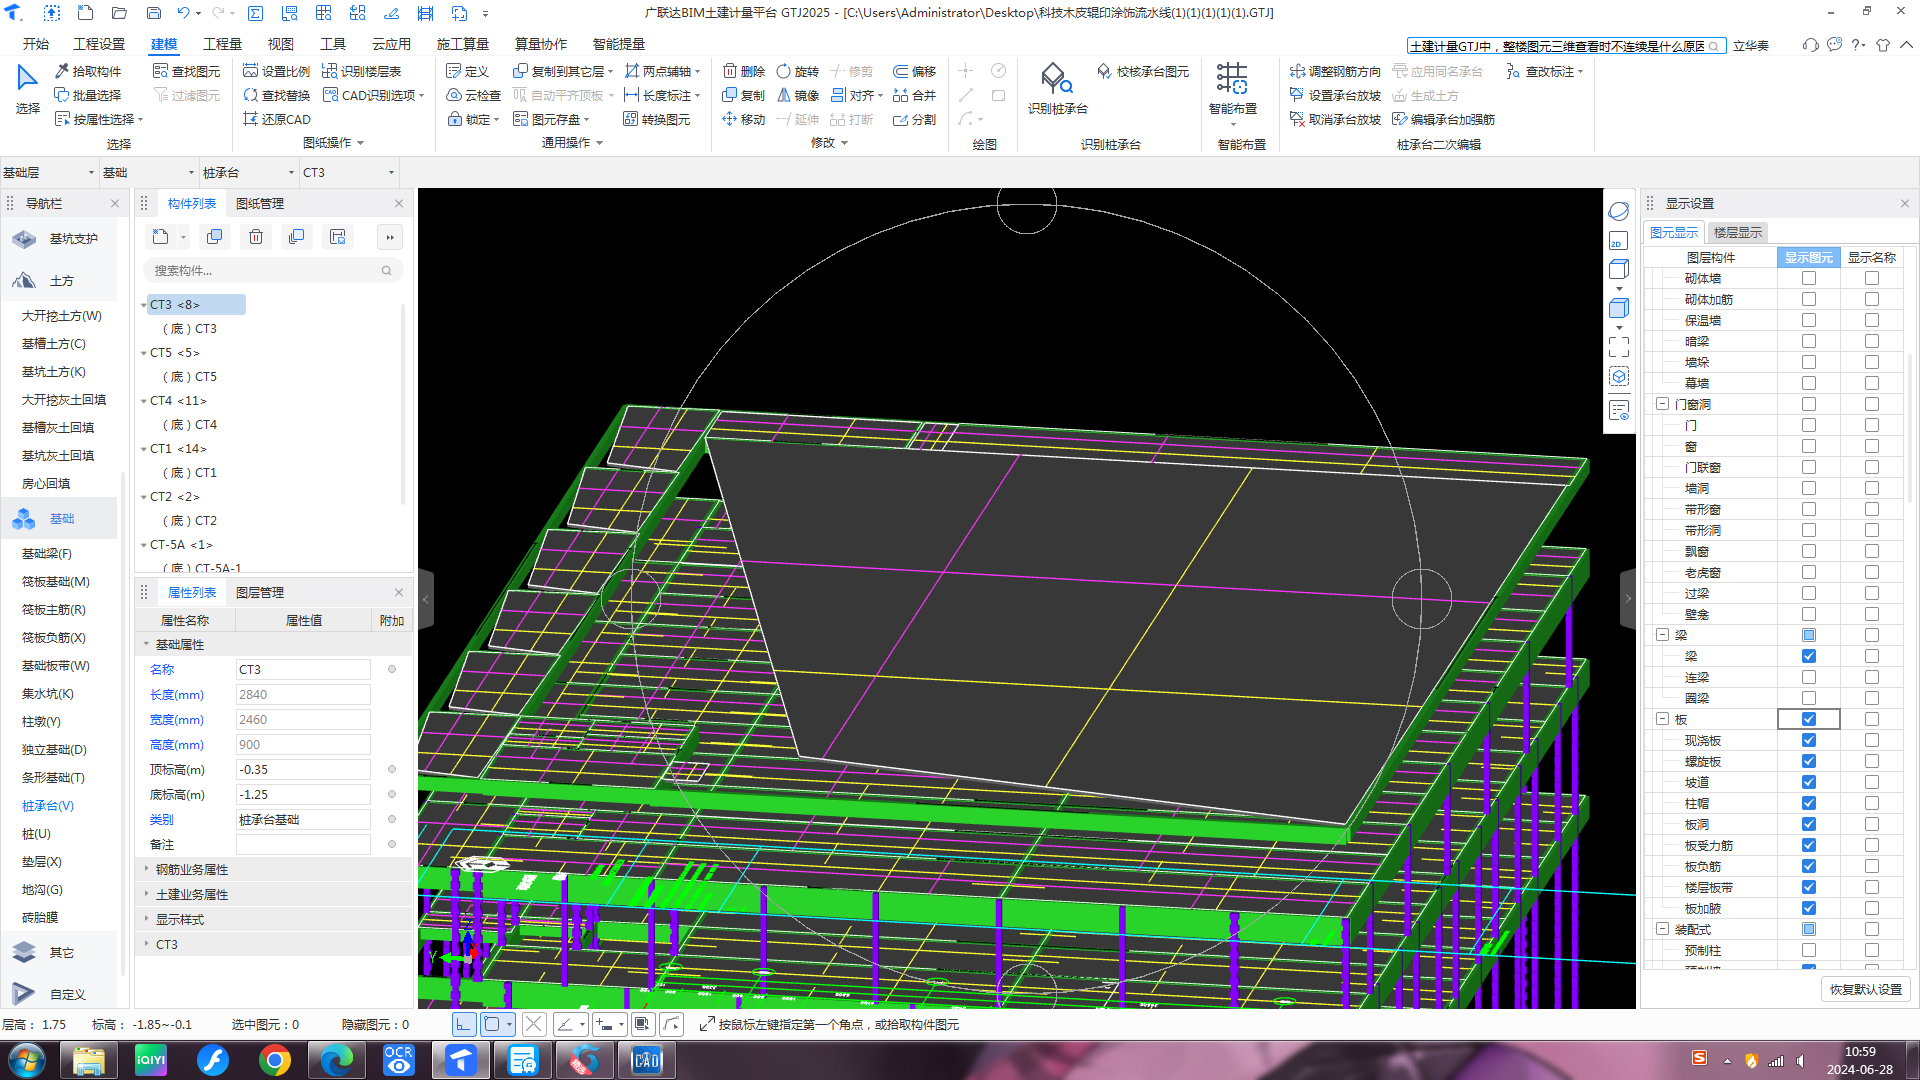Open 识别楼层表 recognize floor table
Viewport: 1920px width, 1080px height.
[x=362, y=71]
